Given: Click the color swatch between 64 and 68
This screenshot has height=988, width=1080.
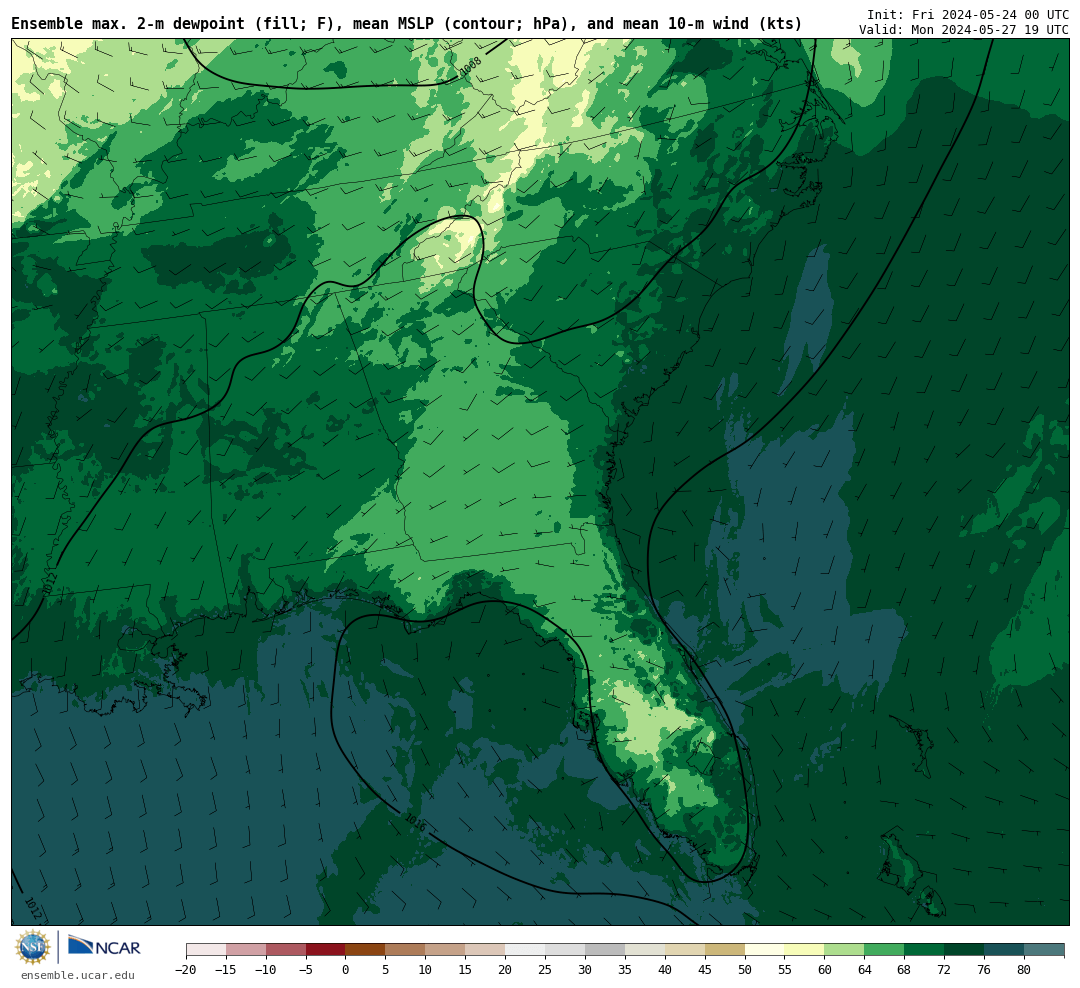Looking at the screenshot, I should [x=885, y=950].
